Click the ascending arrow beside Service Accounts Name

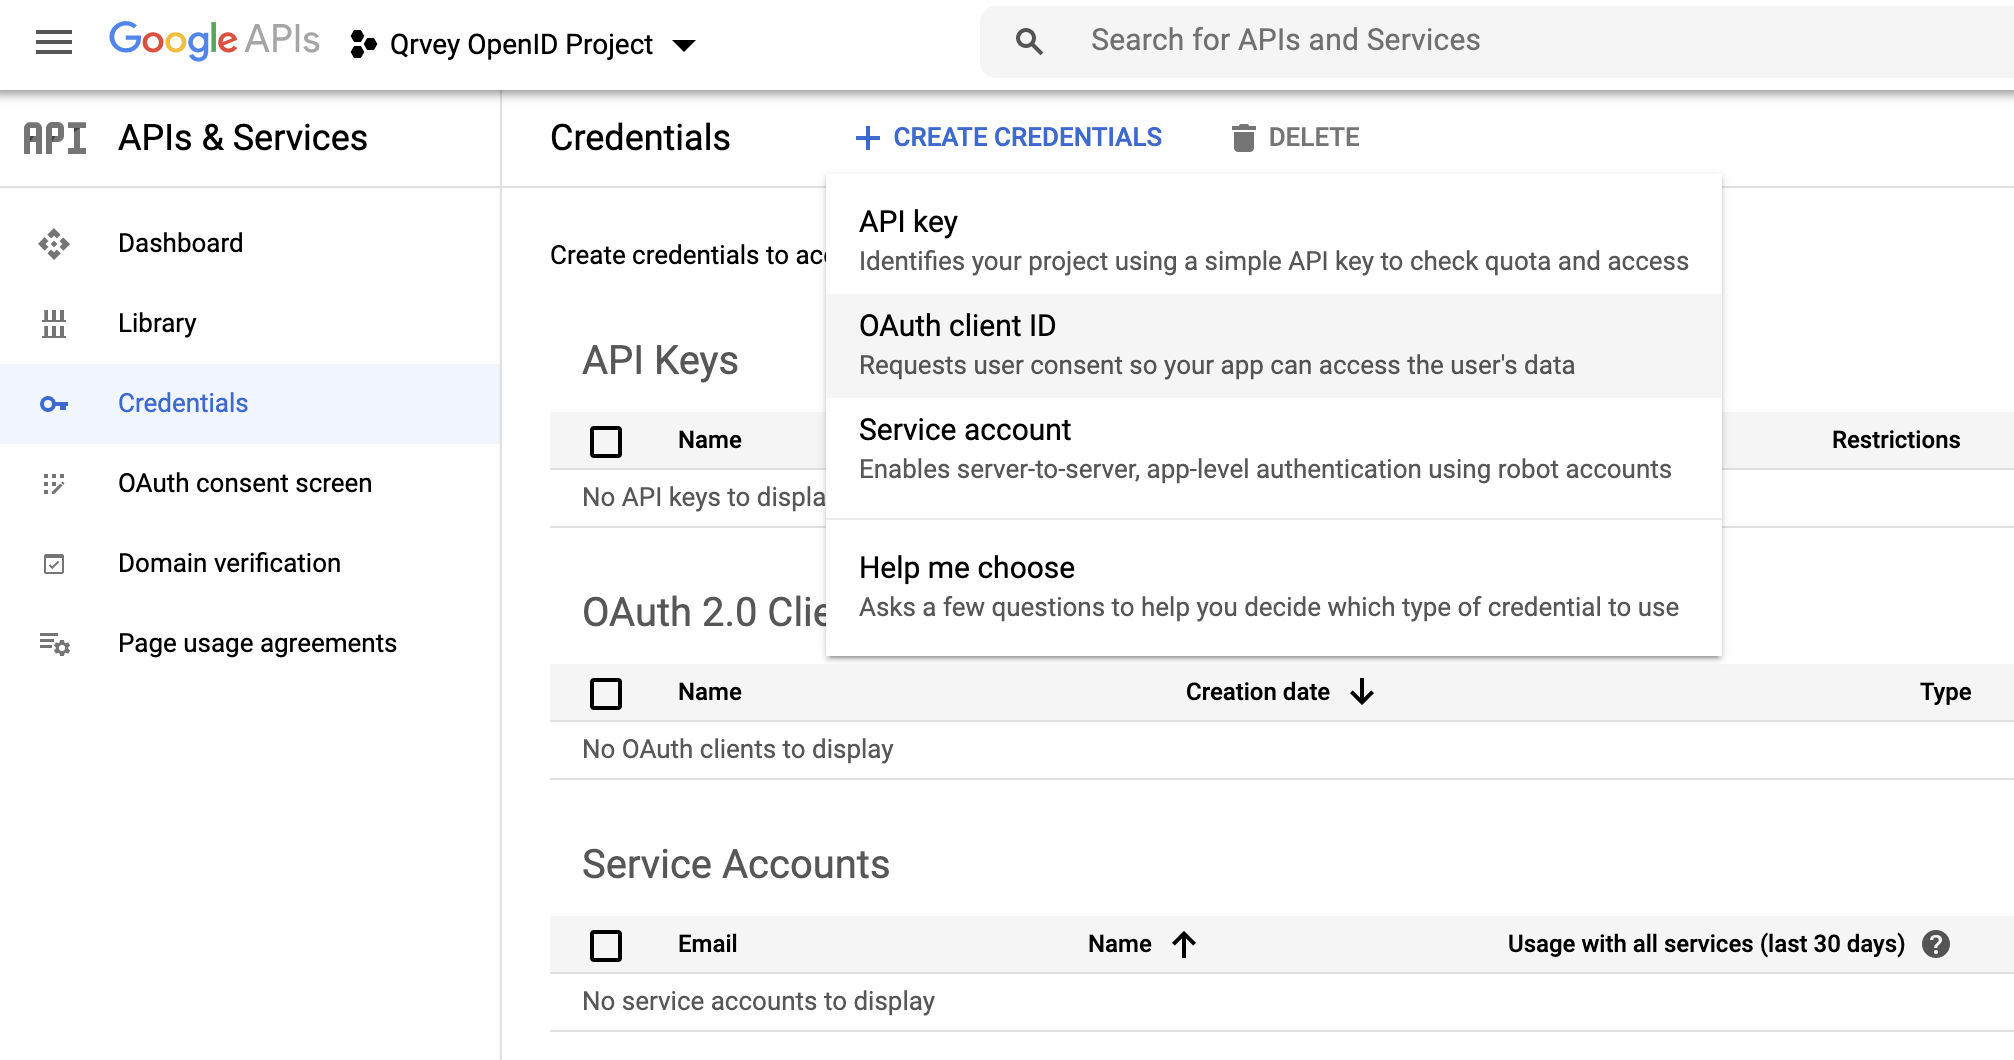tap(1184, 944)
